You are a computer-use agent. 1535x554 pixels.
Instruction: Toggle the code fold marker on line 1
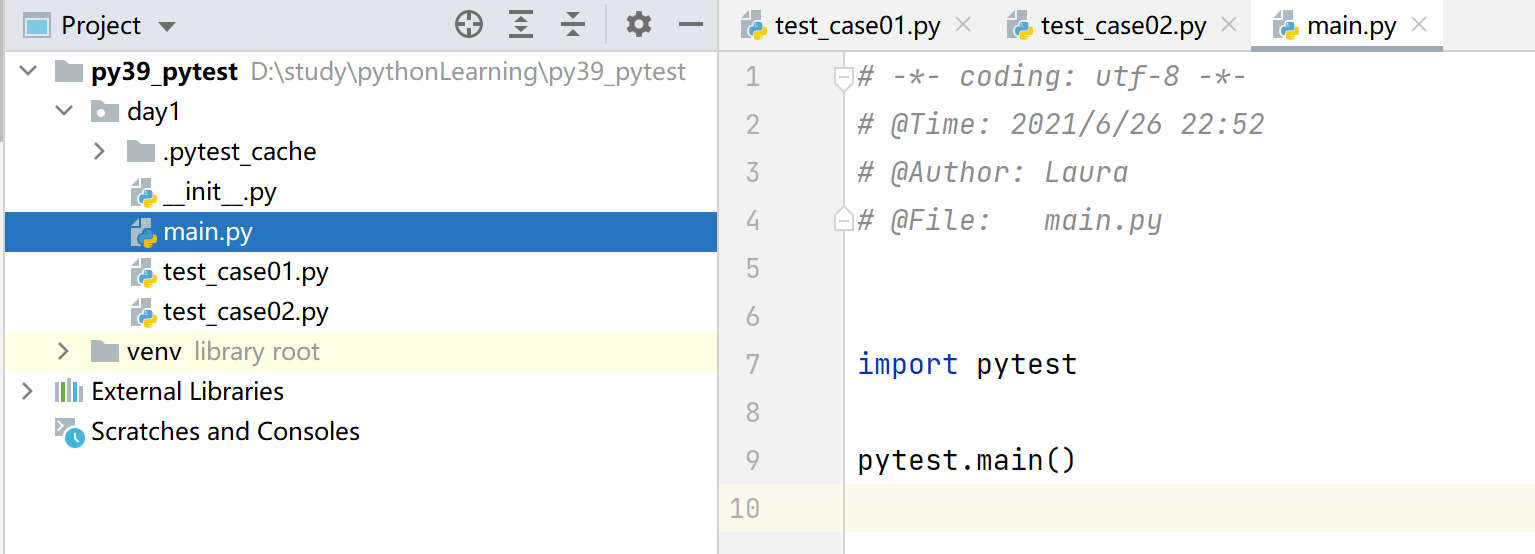[x=843, y=77]
